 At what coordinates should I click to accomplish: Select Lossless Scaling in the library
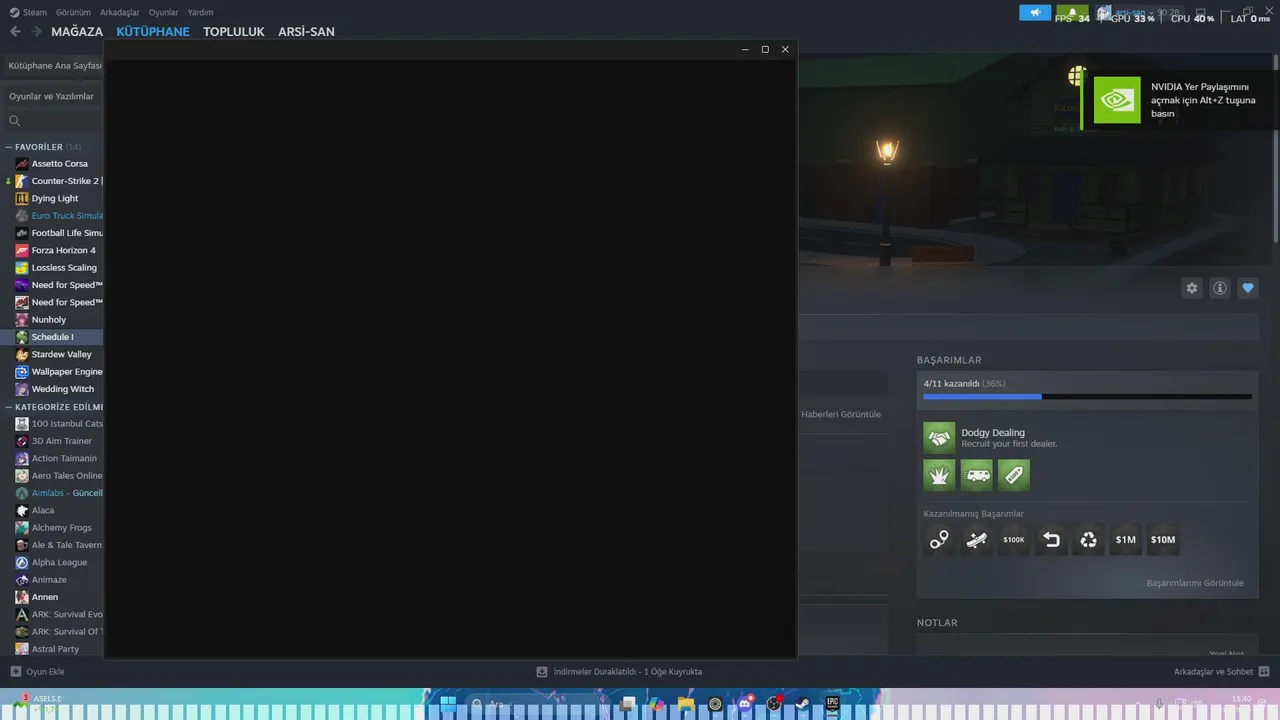point(64,268)
